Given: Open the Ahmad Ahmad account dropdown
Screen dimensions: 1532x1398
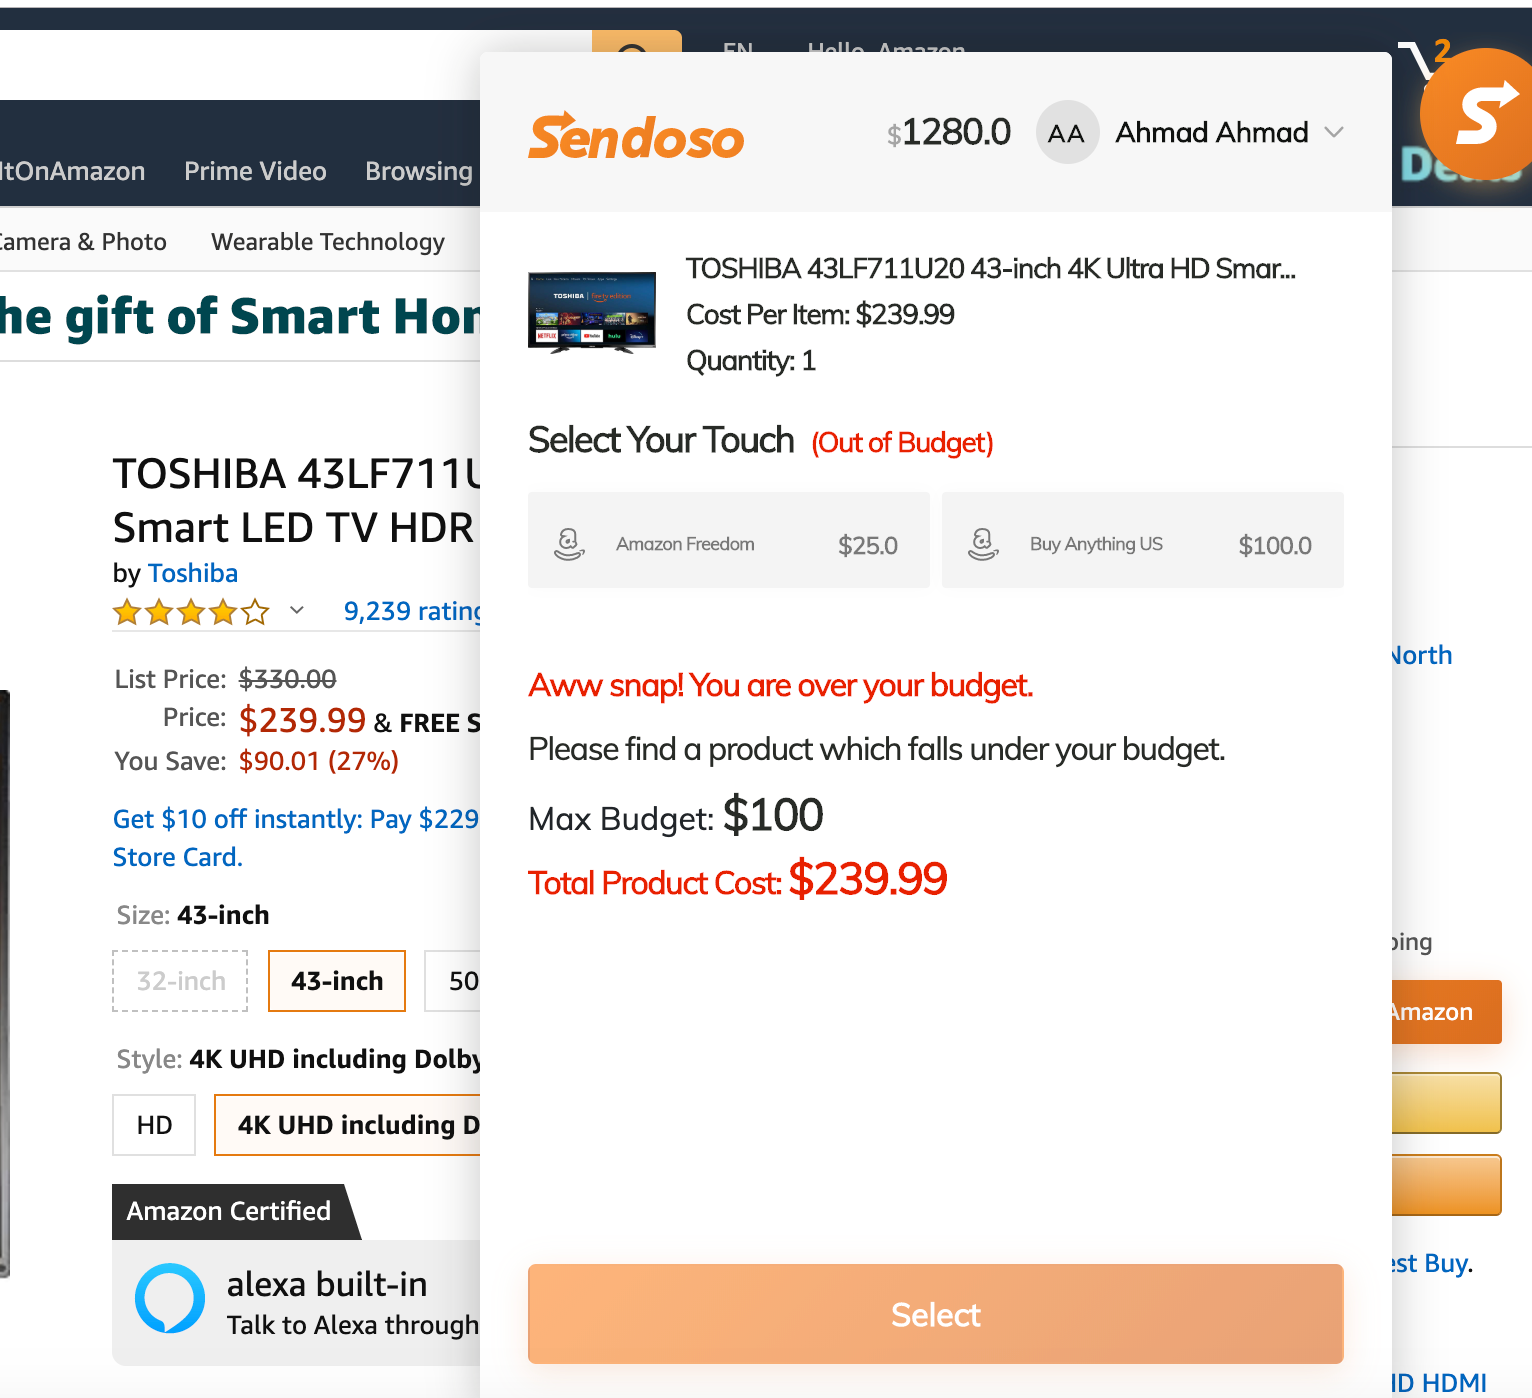Looking at the screenshot, I should [1335, 132].
